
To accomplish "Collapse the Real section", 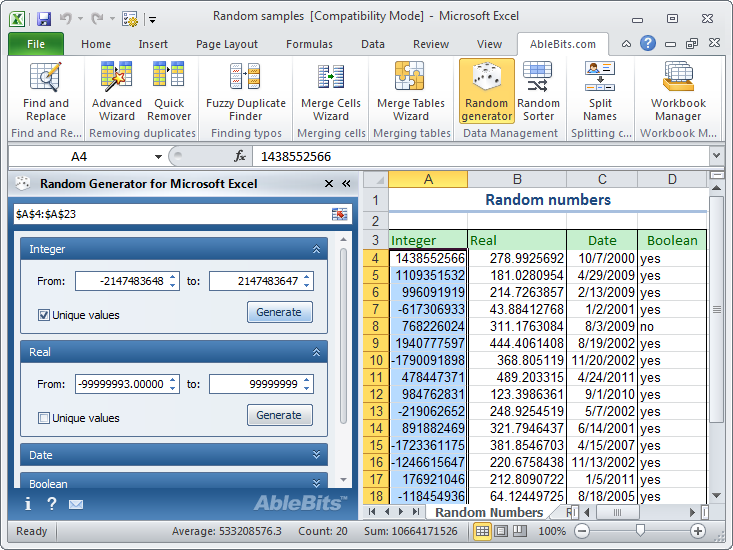I will (x=316, y=352).
